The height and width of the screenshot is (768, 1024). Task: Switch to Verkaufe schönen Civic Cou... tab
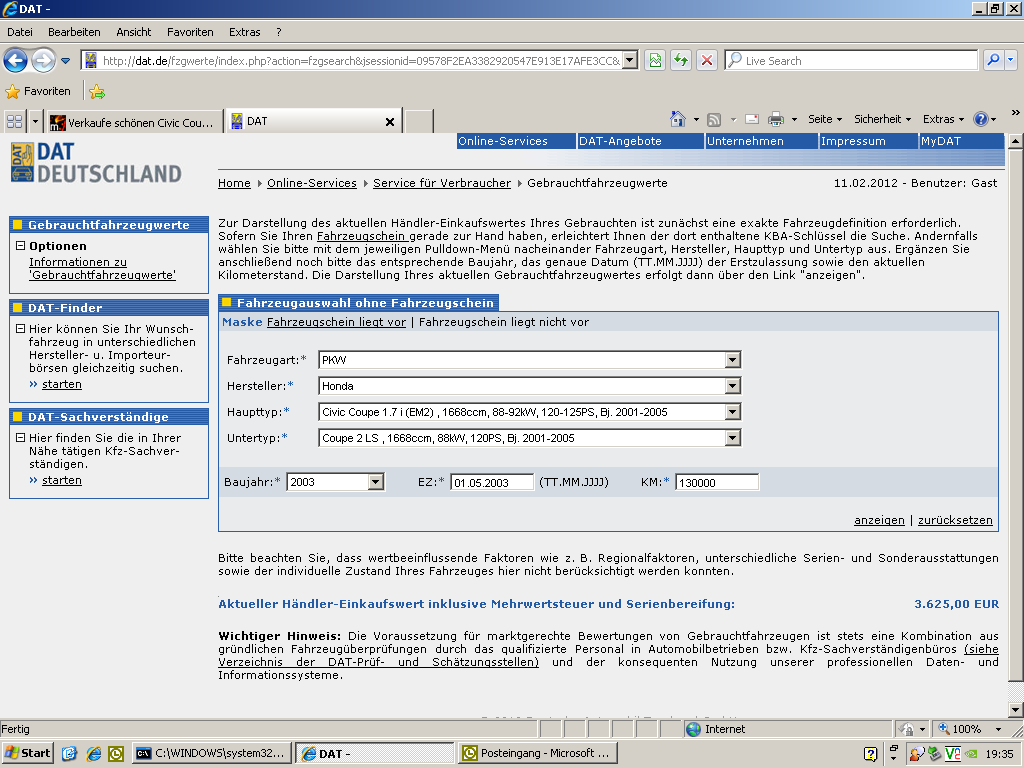(x=134, y=122)
